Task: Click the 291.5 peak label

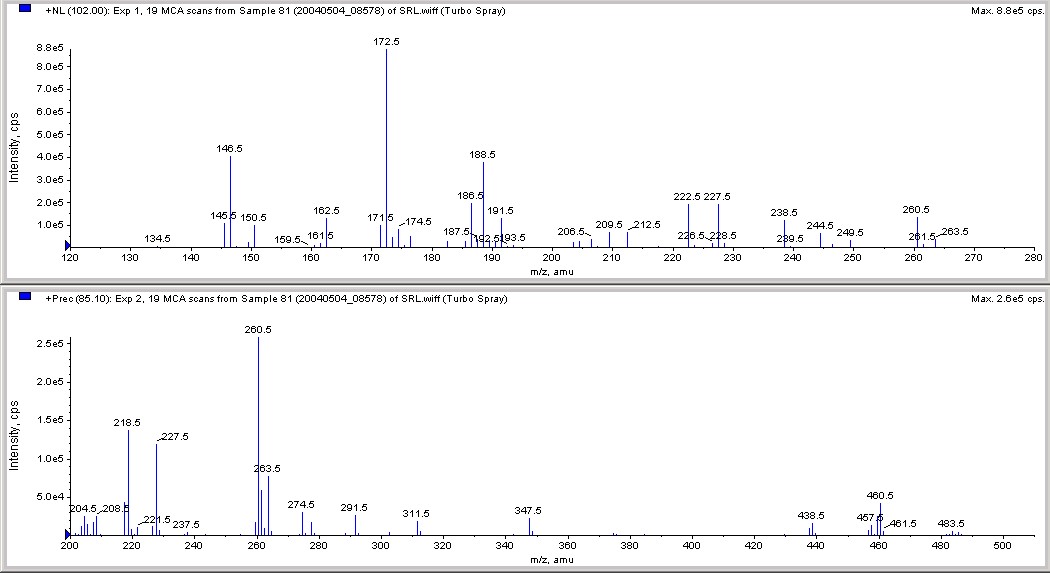Action: point(354,508)
